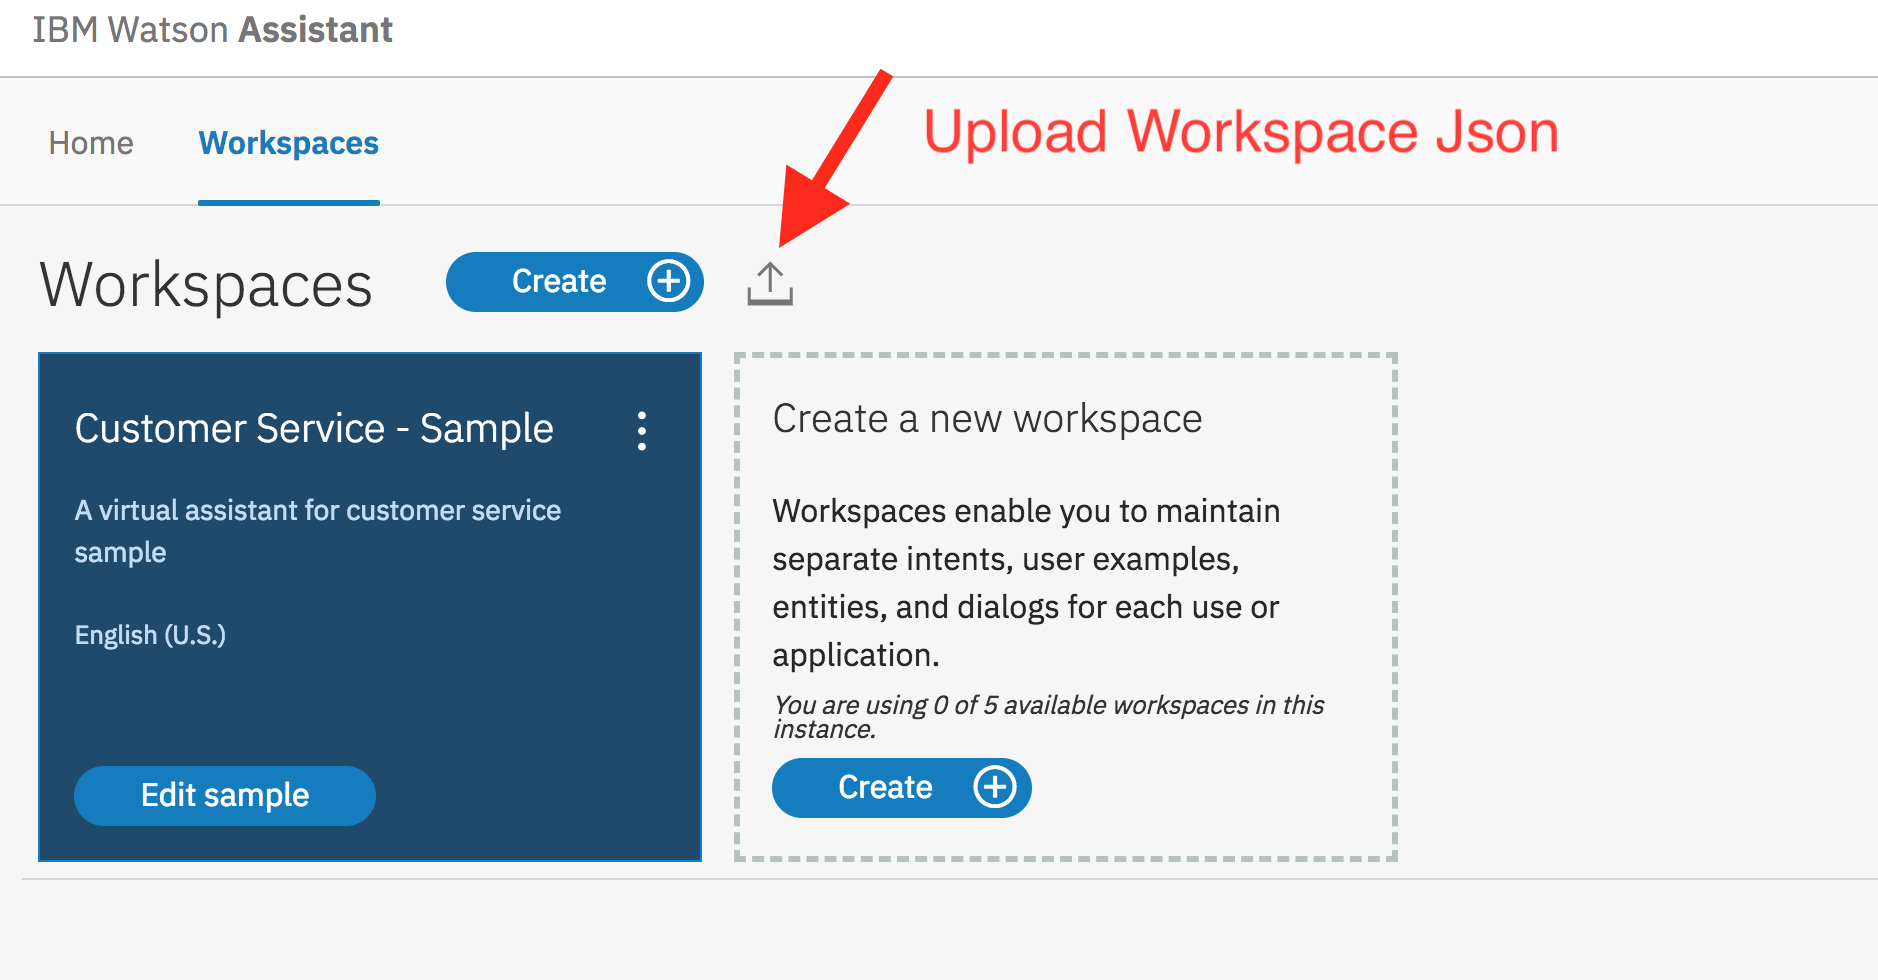Viewport: 1878px width, 980px height.
Task: Click the 'Workspaces enable you to maintain' description text
Action: point(1026,583)
